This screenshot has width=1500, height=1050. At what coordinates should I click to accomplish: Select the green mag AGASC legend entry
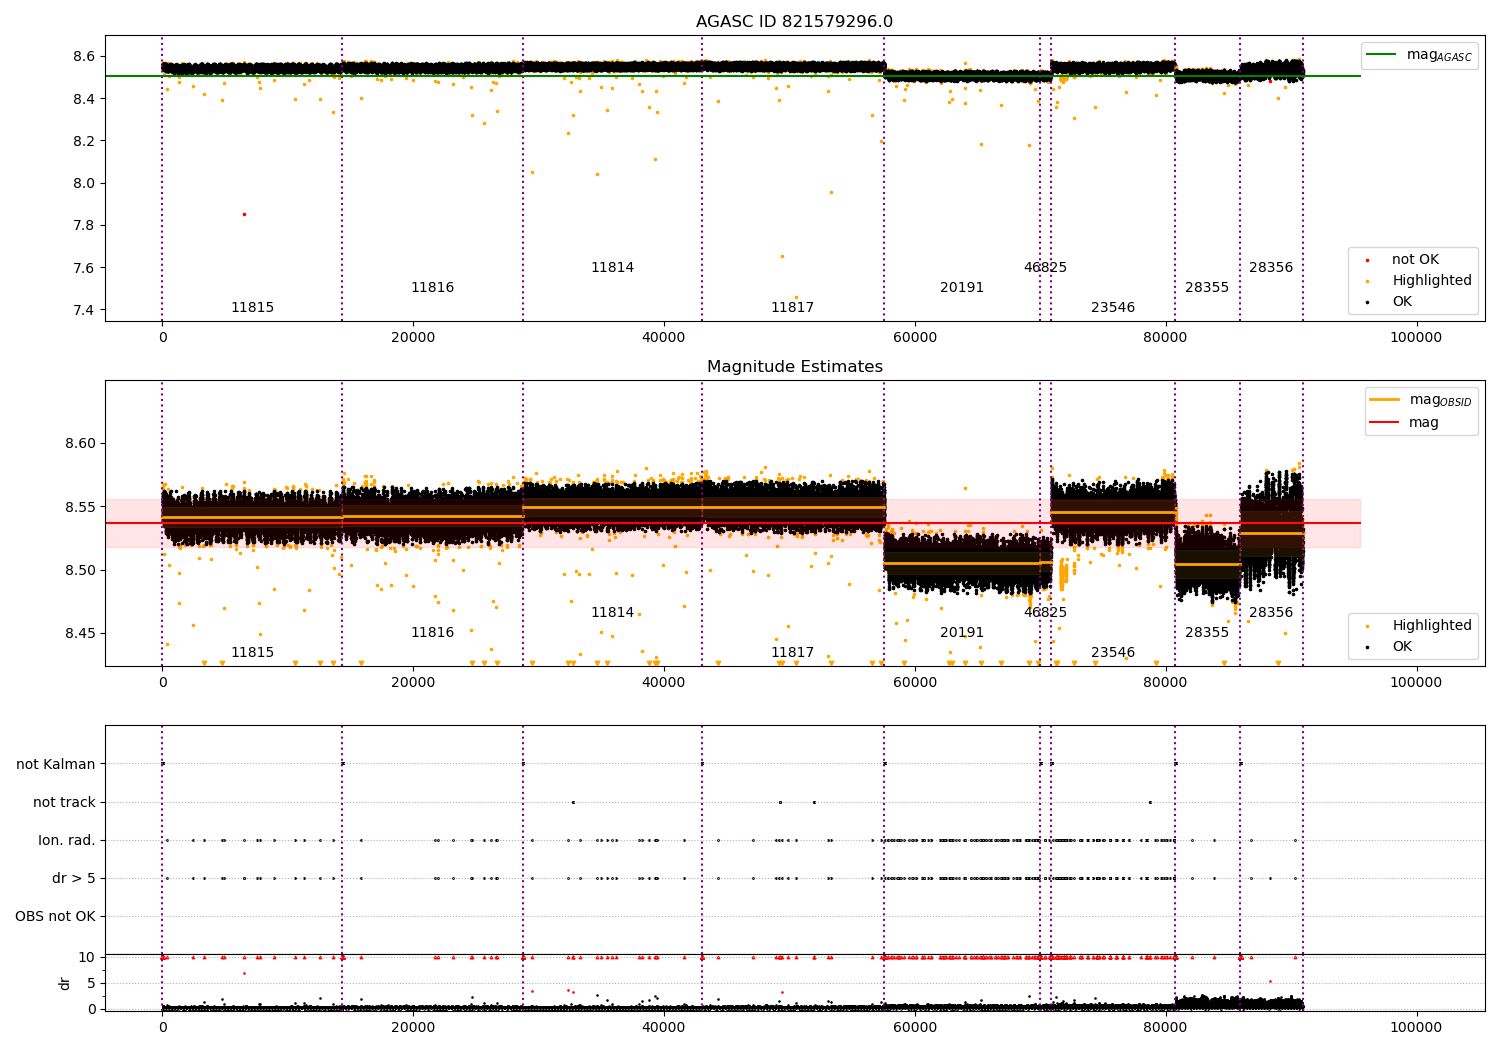[x=1420, y=55]
